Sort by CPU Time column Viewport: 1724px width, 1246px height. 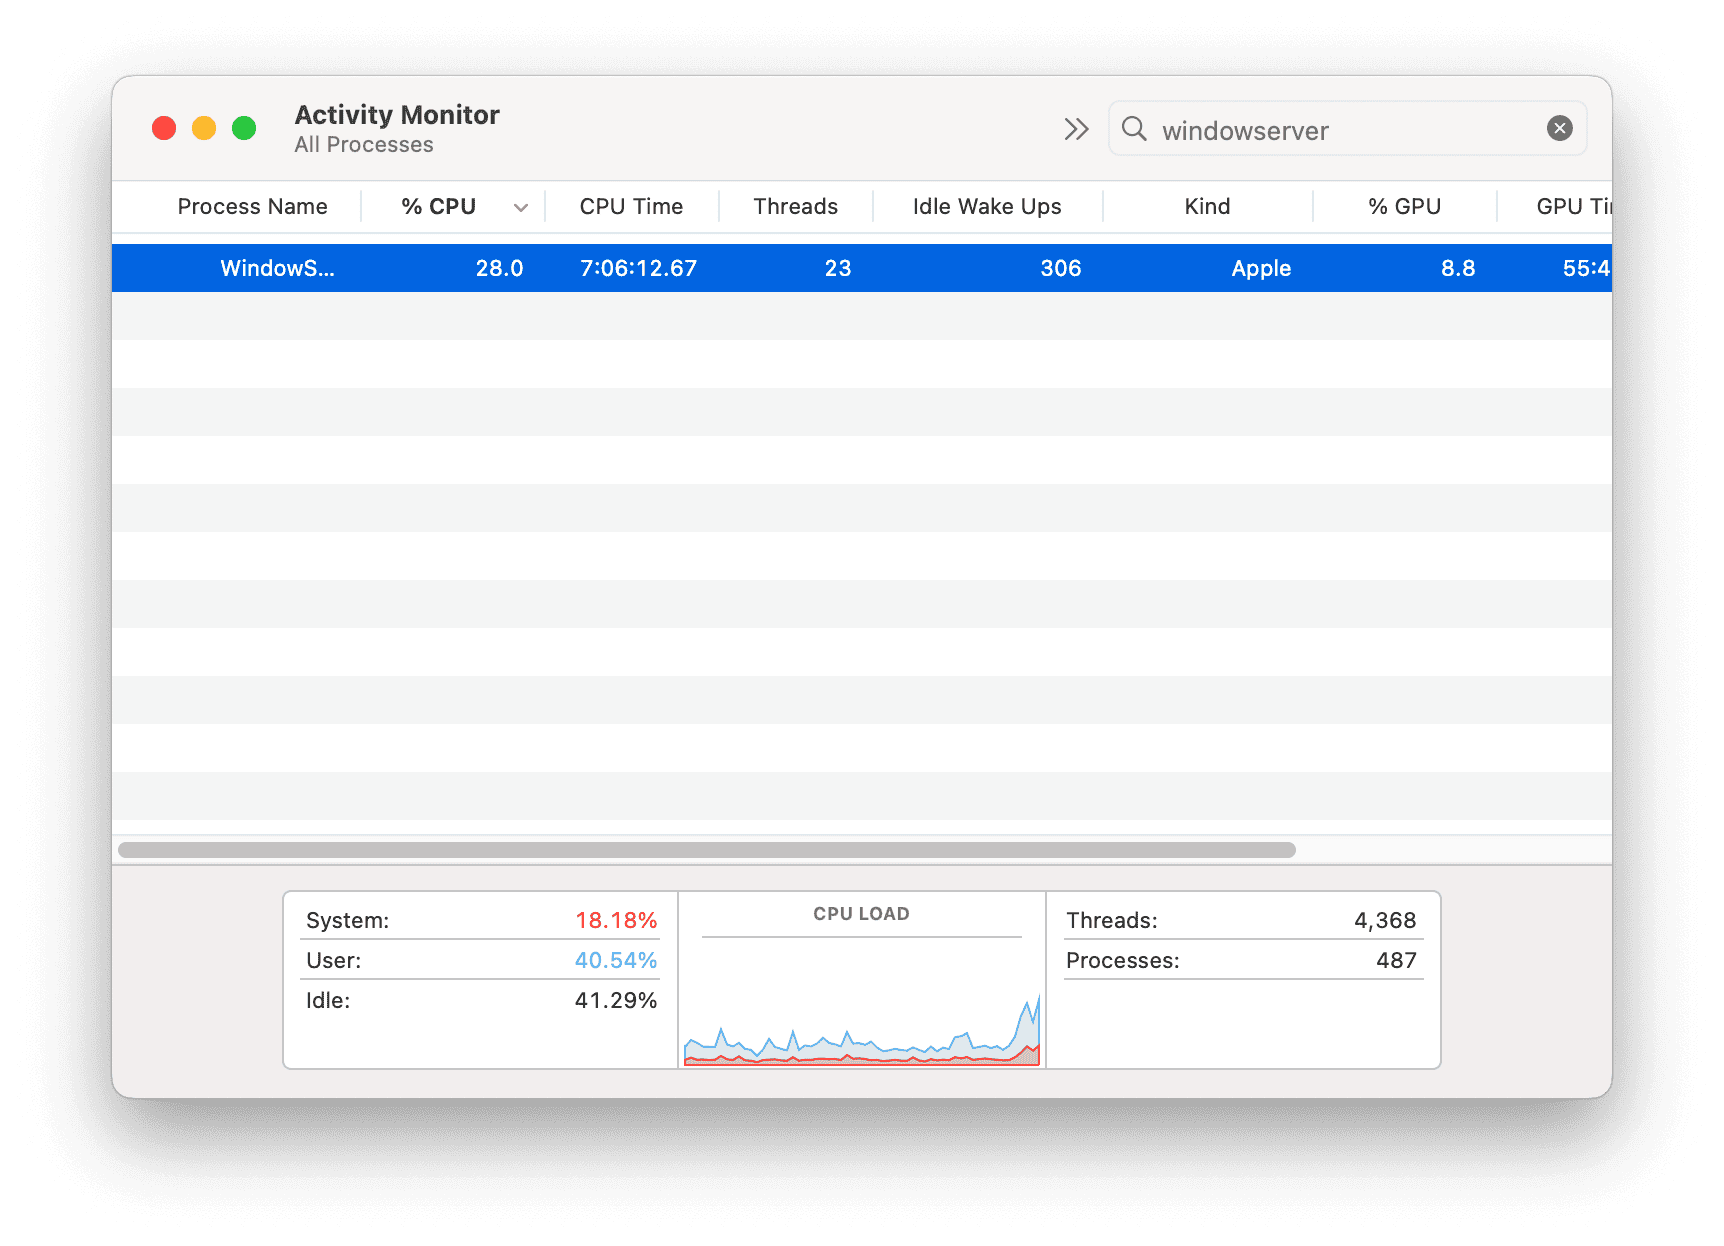[631, 206]
